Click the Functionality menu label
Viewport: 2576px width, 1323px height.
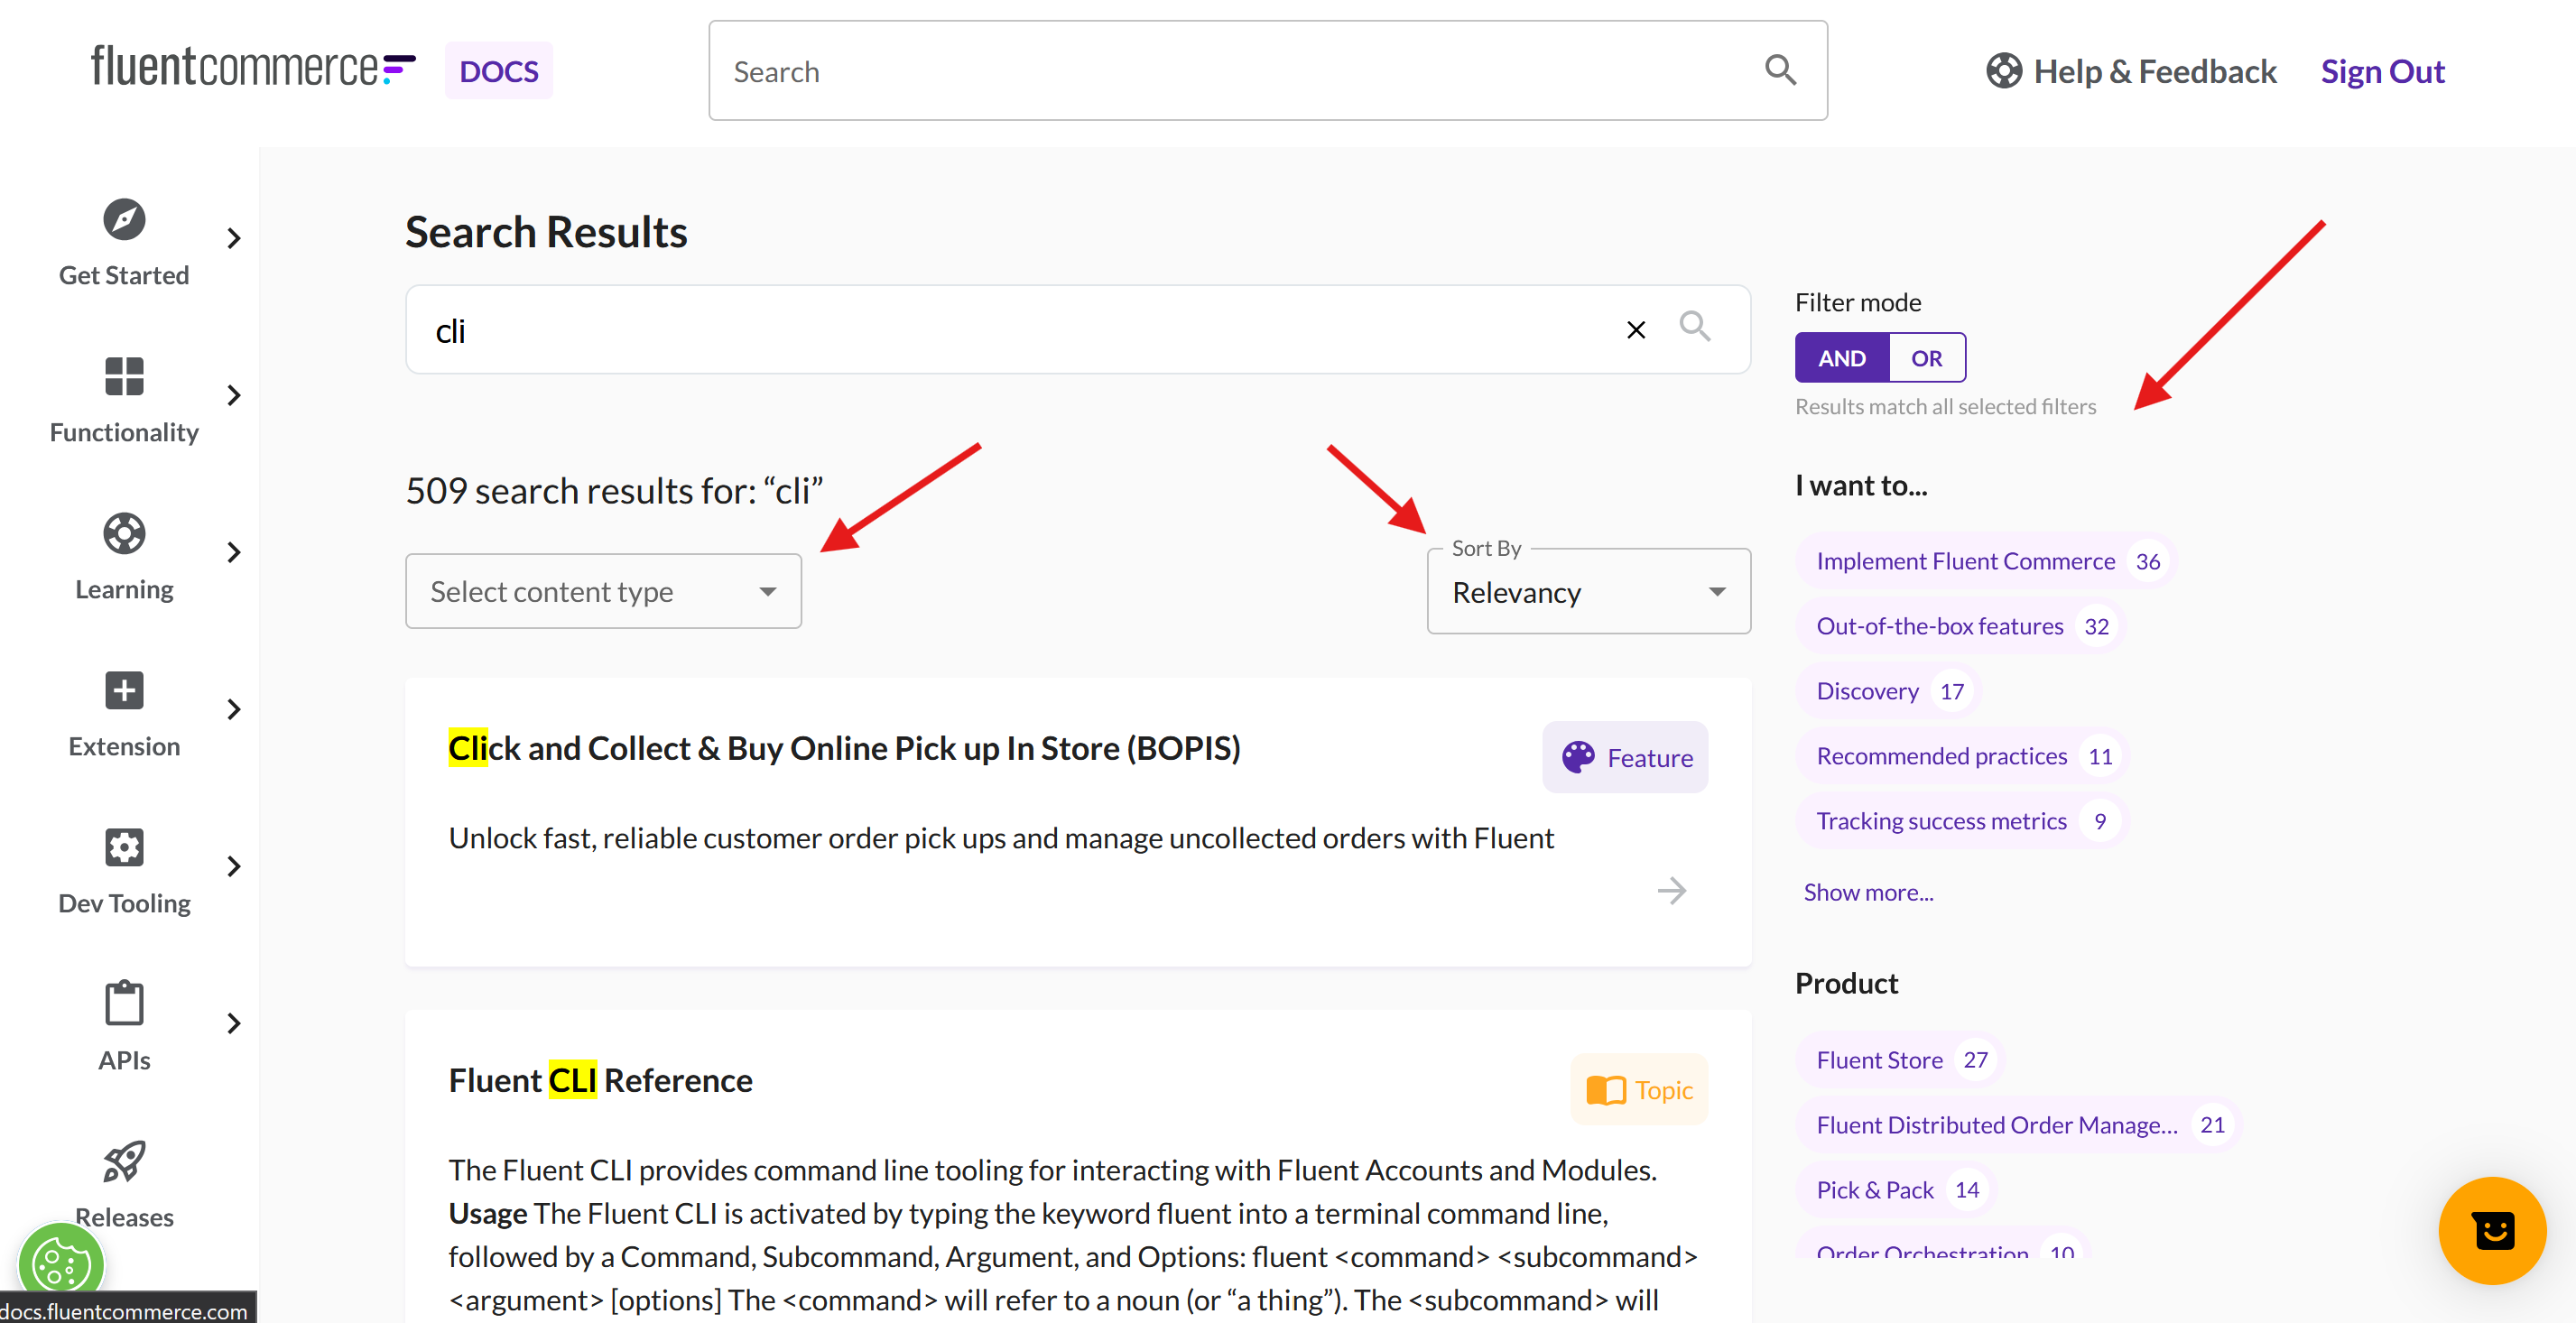[124, 432]
